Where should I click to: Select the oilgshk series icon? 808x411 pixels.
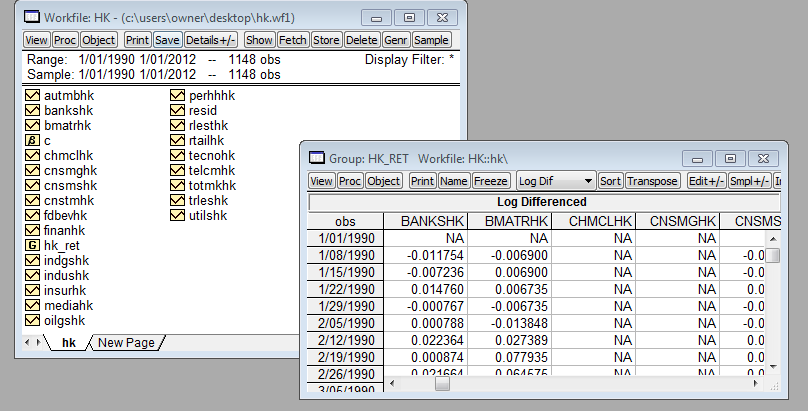point(32,320)
